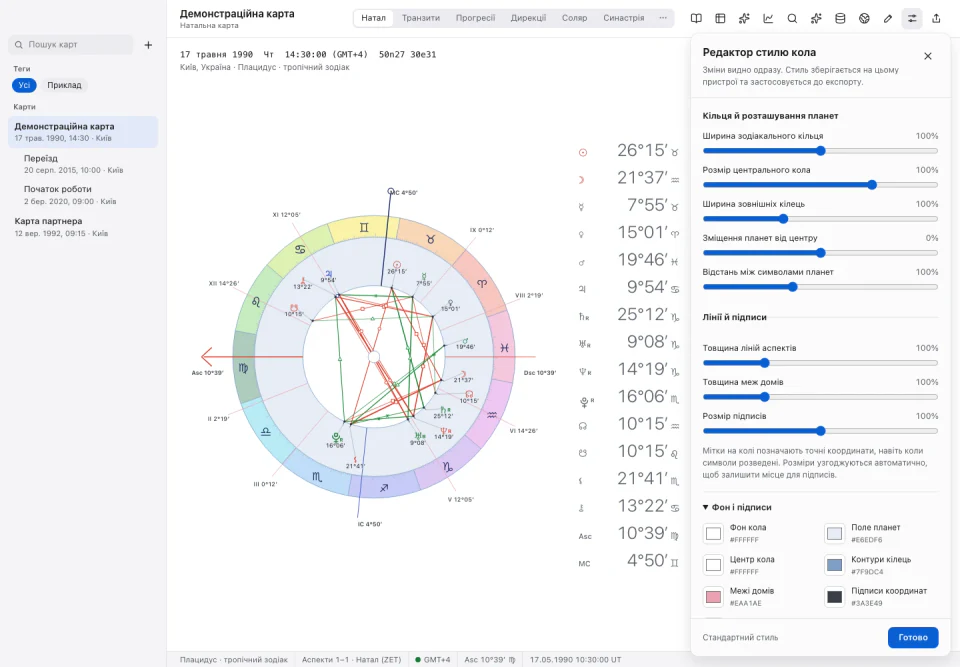Pick the Межі домів color swatch
Viewport: 960px width, 667px height.
pos(713,597)
